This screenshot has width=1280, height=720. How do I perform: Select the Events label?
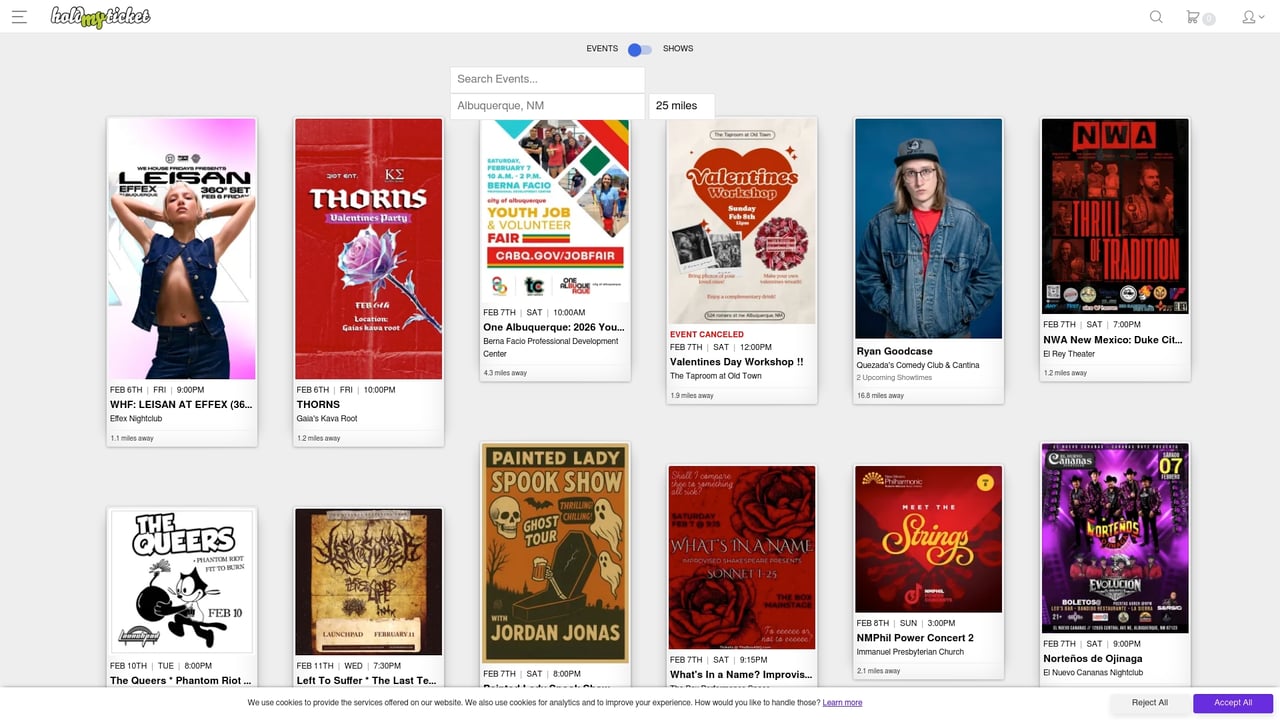pyautogui.click(x=602, y=49)
